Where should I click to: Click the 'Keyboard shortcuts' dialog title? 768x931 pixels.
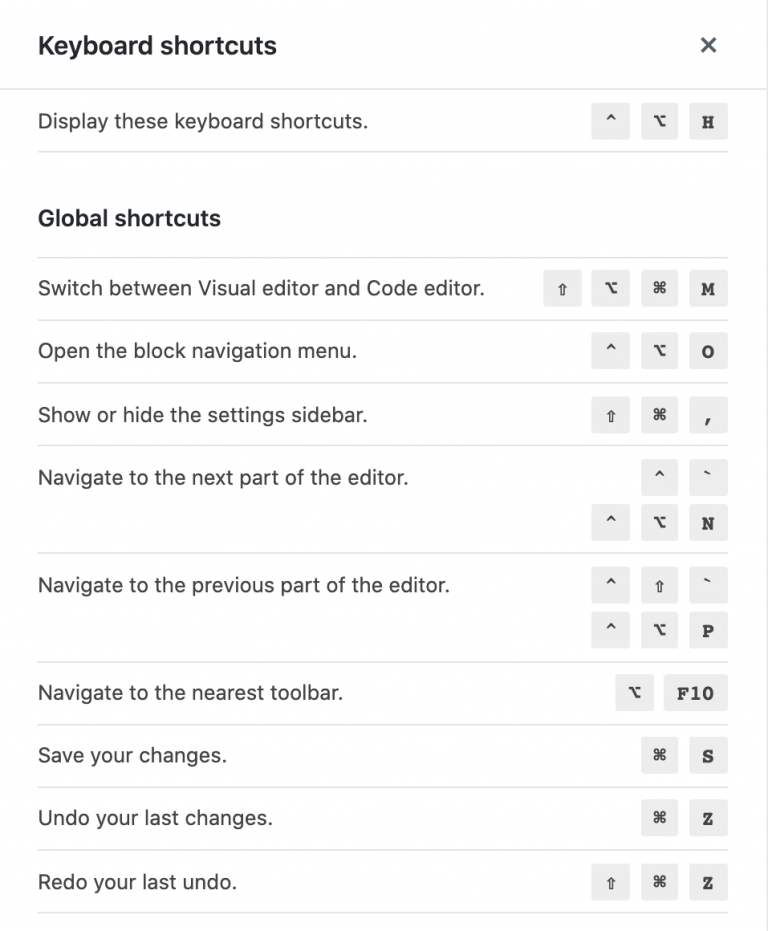coord(157,46)
